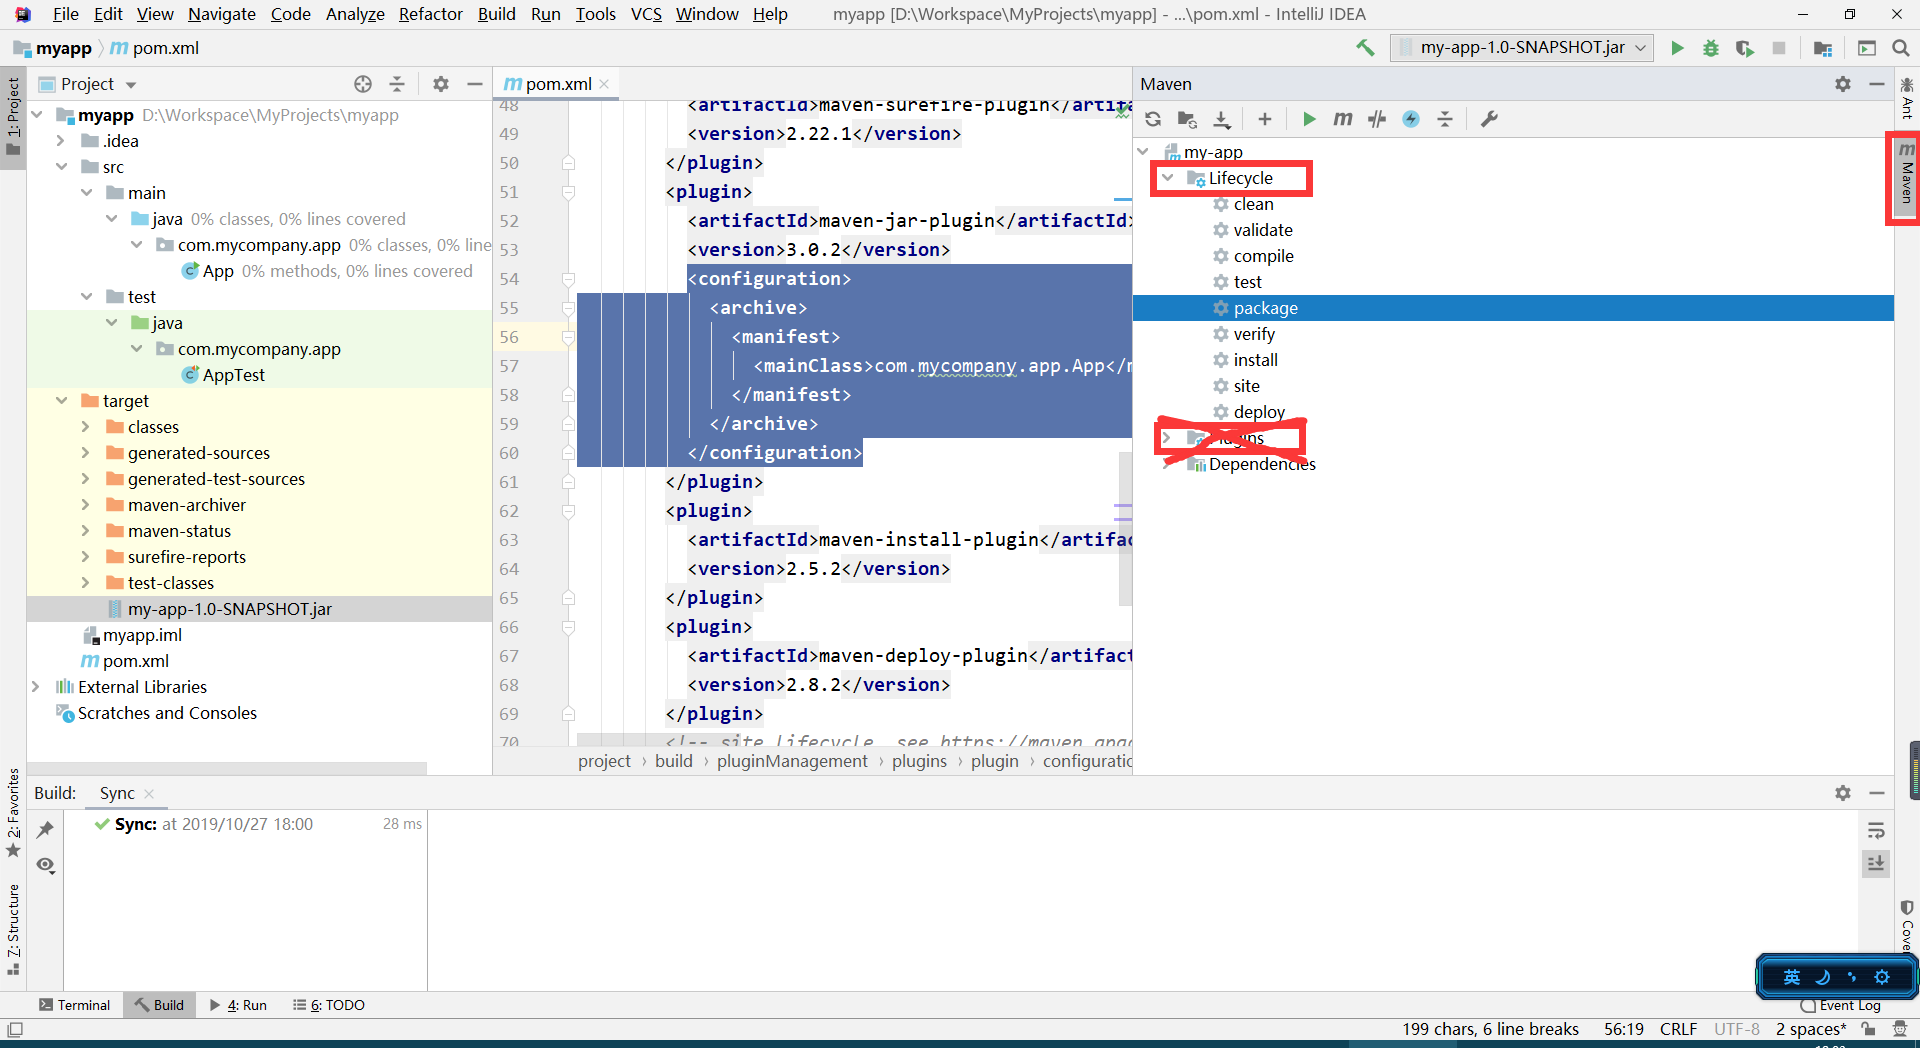This screenshot has height=1048, width=1920.
Task: Run with Coverage from the main toolbar
Action: [1745, 48]
